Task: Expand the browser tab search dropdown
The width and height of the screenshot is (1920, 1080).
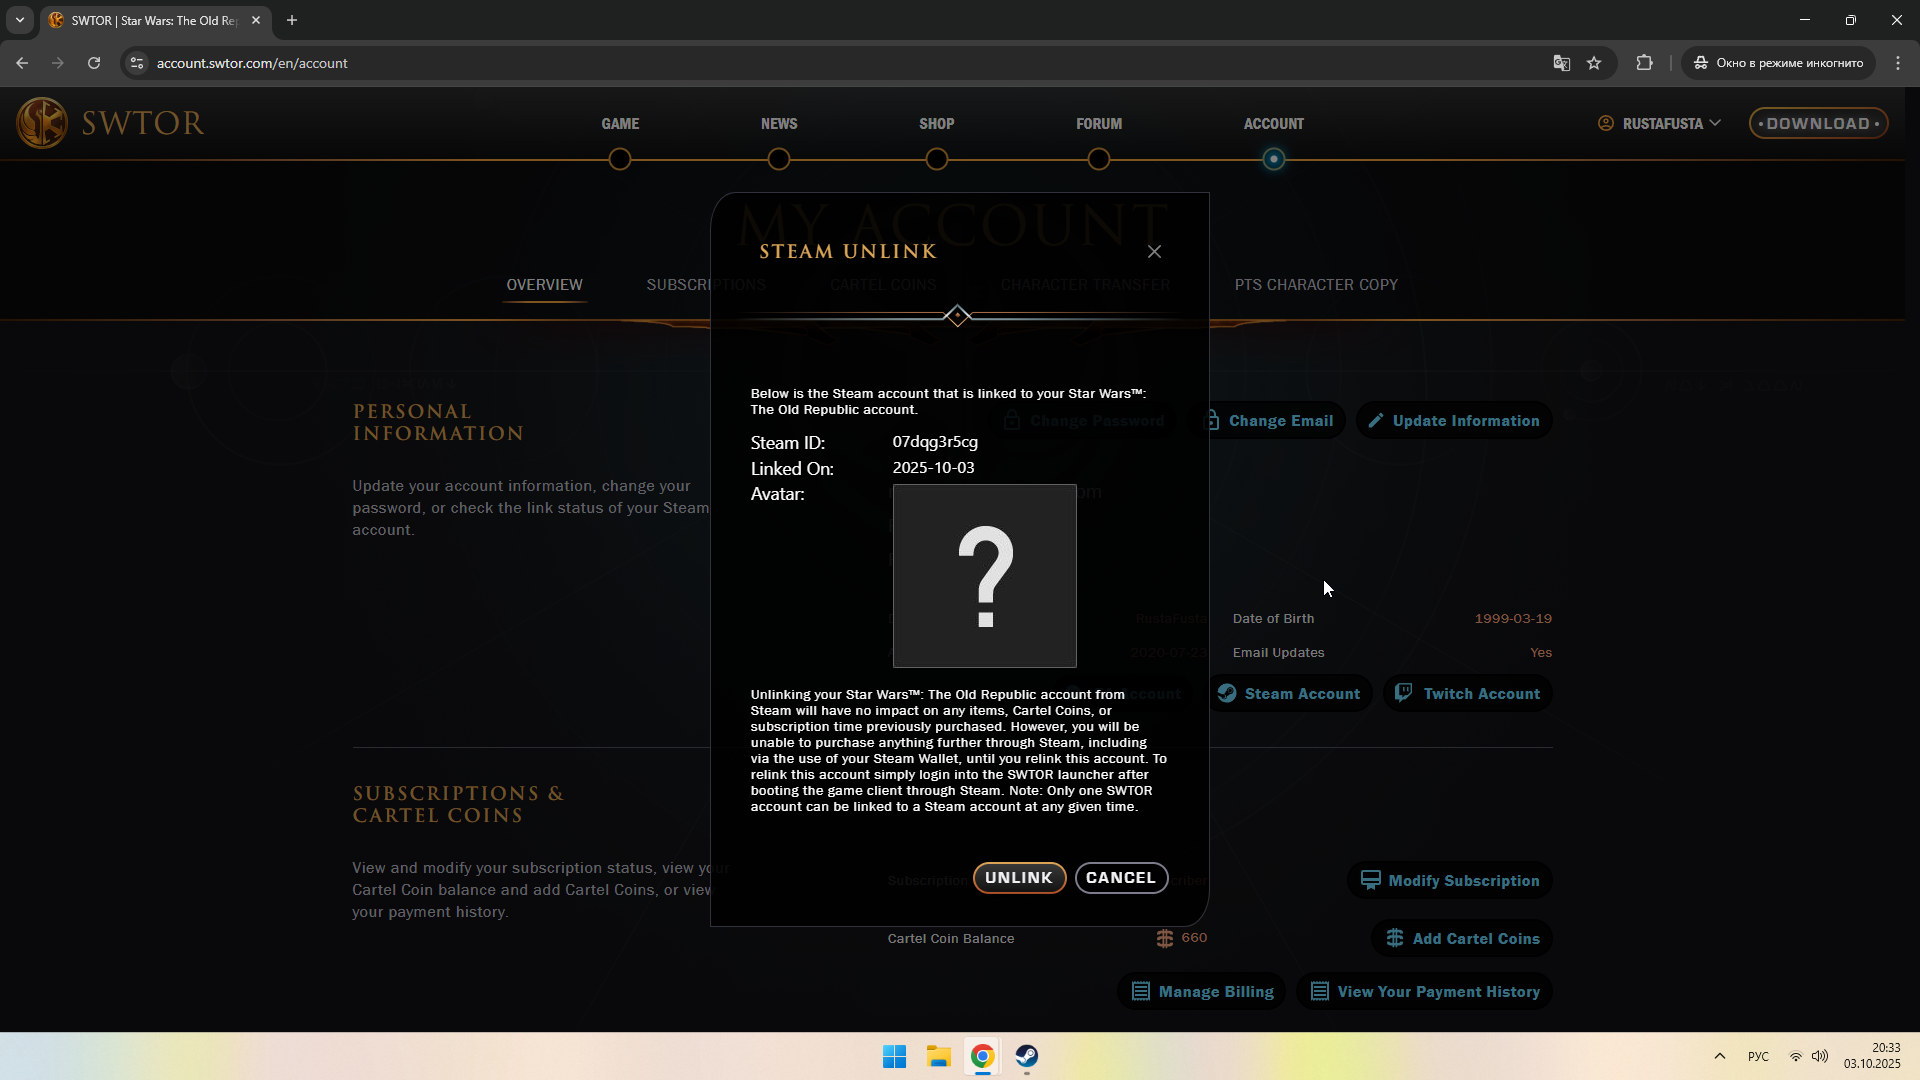Action: pyautogui.click(x=20, y=20)
